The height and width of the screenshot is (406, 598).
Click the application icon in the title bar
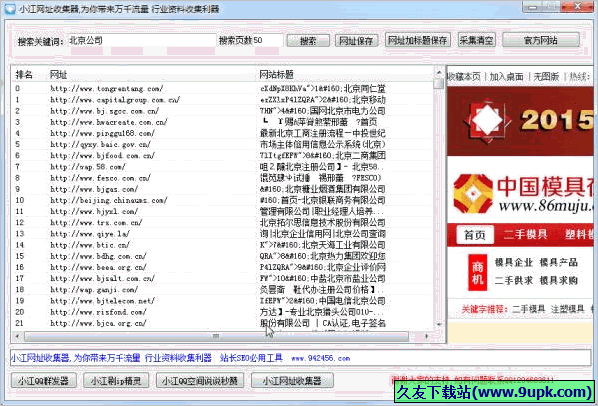[x=10, y=8]
